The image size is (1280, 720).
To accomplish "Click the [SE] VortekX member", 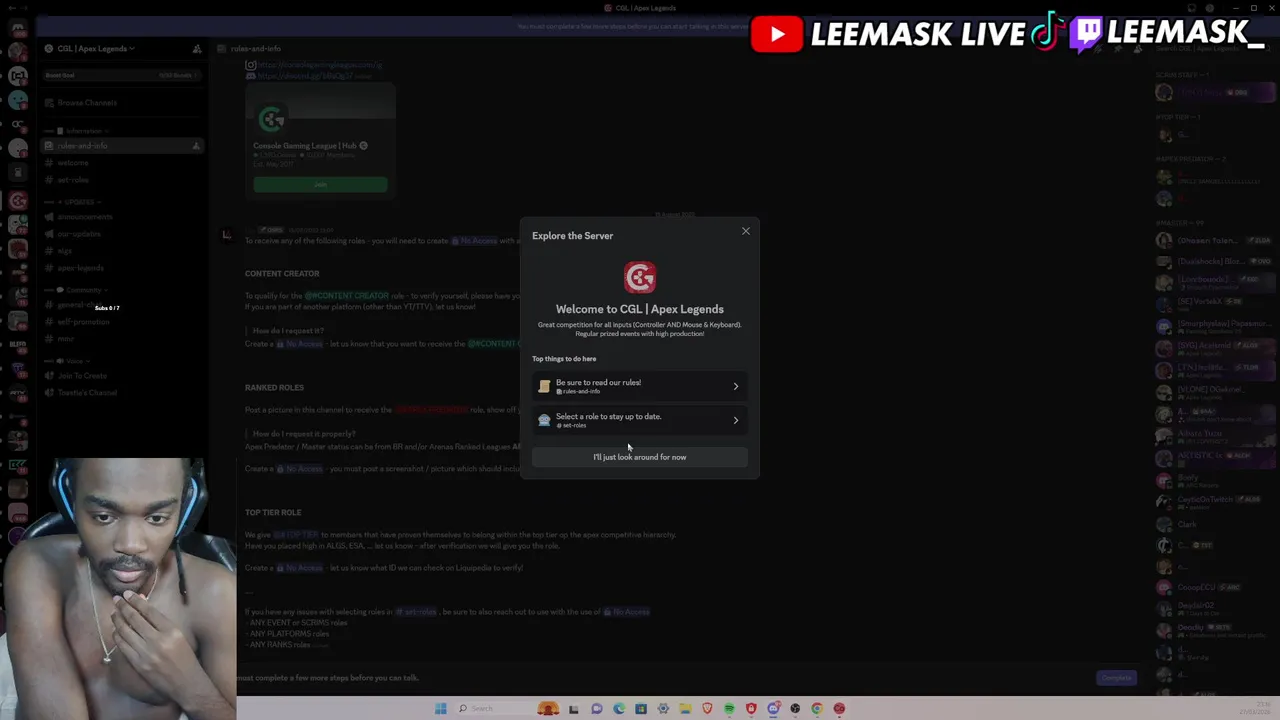I will tap(1214, 302).
